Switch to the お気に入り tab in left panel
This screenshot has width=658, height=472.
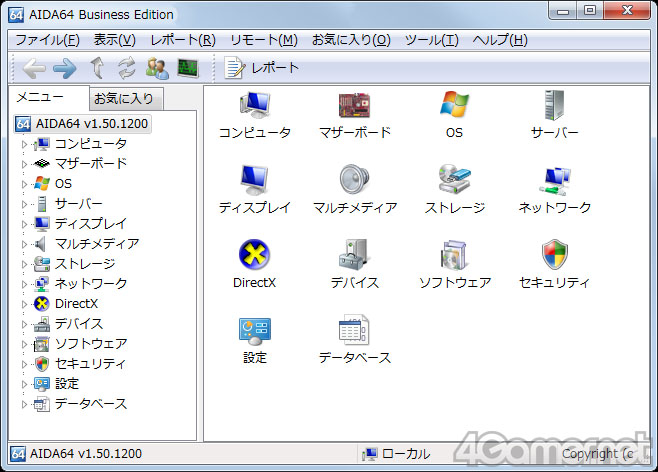[x=126, y=99]
